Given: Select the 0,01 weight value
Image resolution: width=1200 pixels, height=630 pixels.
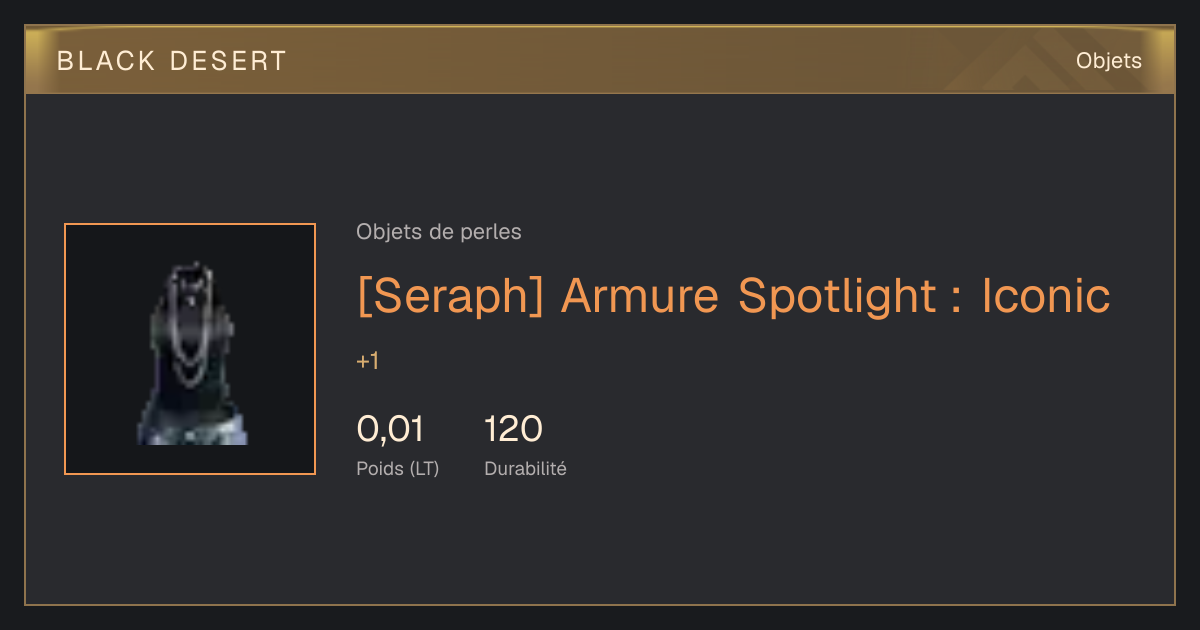Looking at the screenshot, I should tap(390, 429).
